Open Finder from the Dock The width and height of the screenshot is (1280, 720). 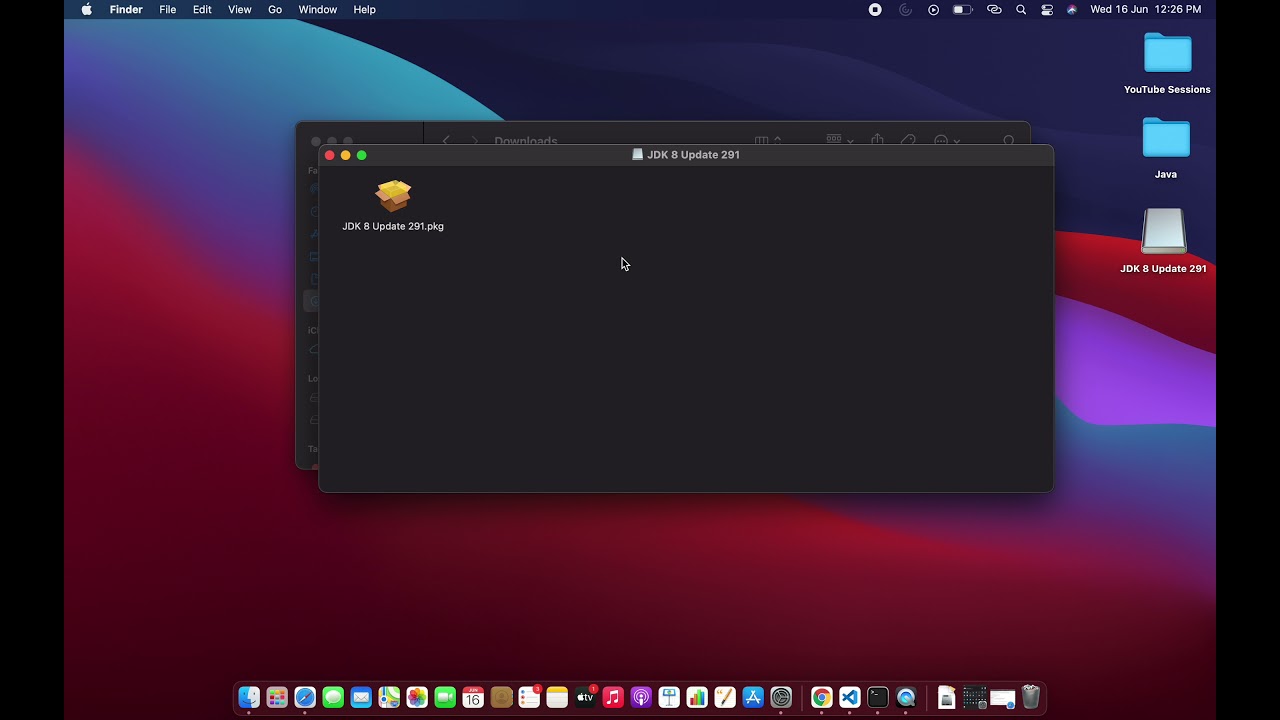coord(249,697)
